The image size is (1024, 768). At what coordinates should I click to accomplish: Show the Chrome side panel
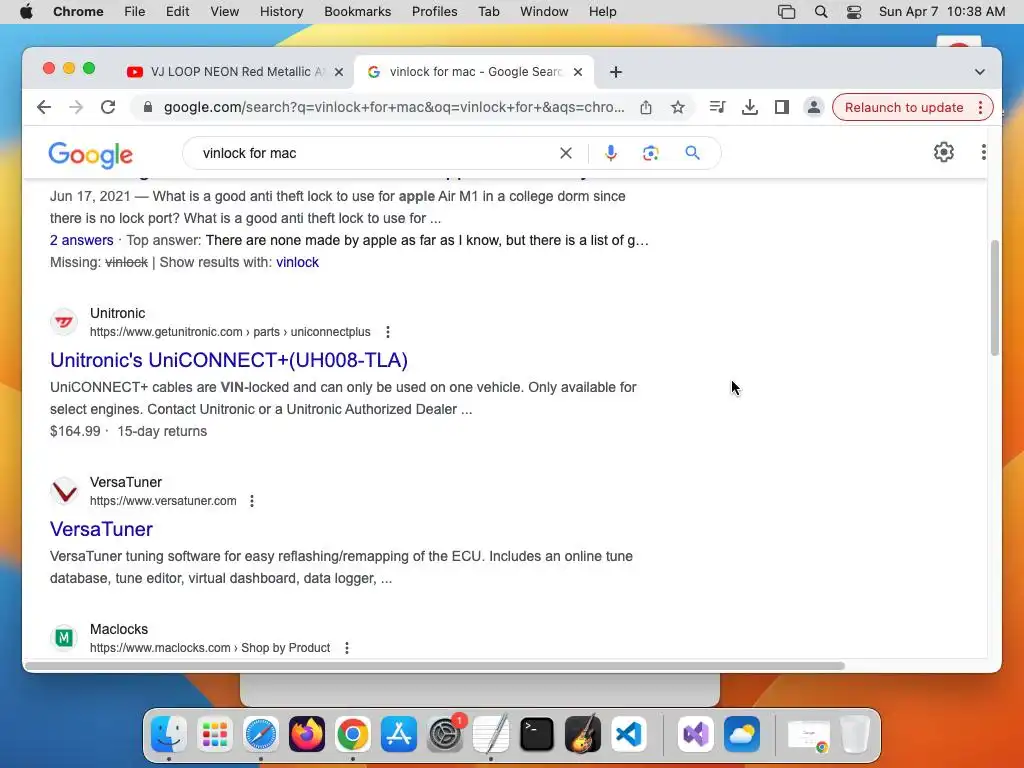(782, 107)
